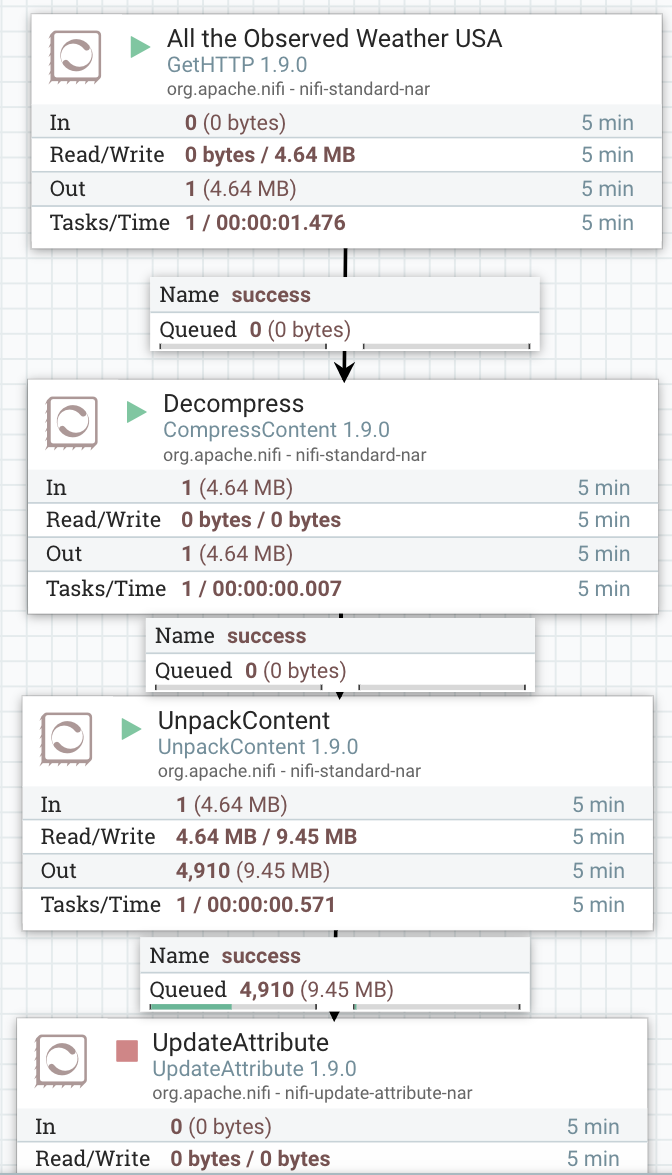Select the 'UpdateAttribute' processor title
The height and width of the screenshot is (1175, 672).
click(240, 1042)
